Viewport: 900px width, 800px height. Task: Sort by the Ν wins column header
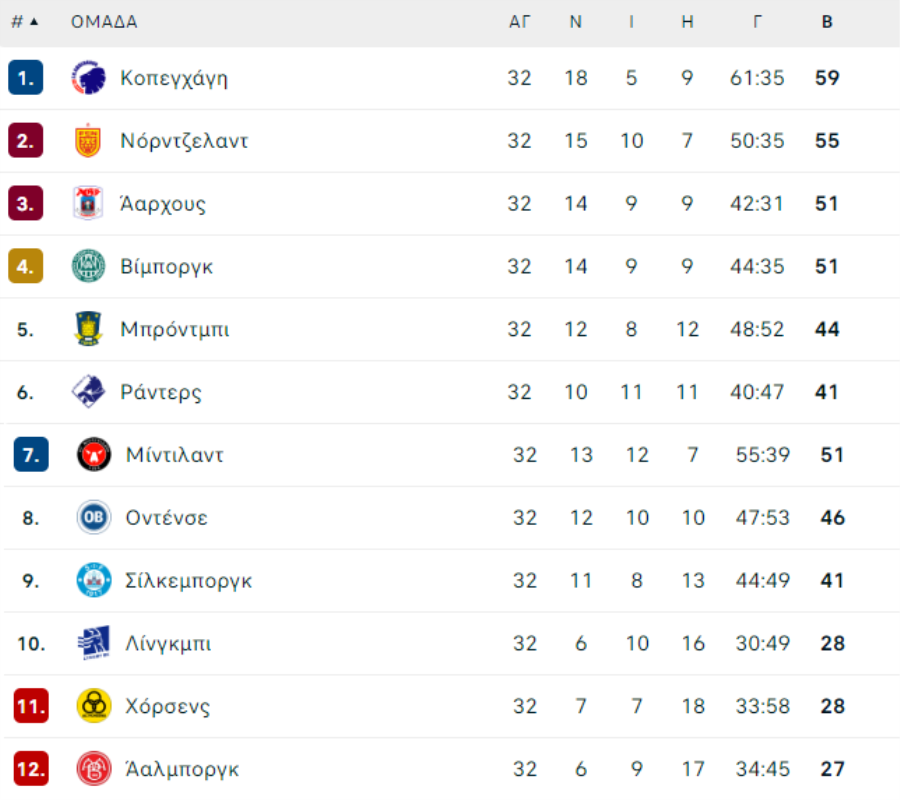pos(576,22)
